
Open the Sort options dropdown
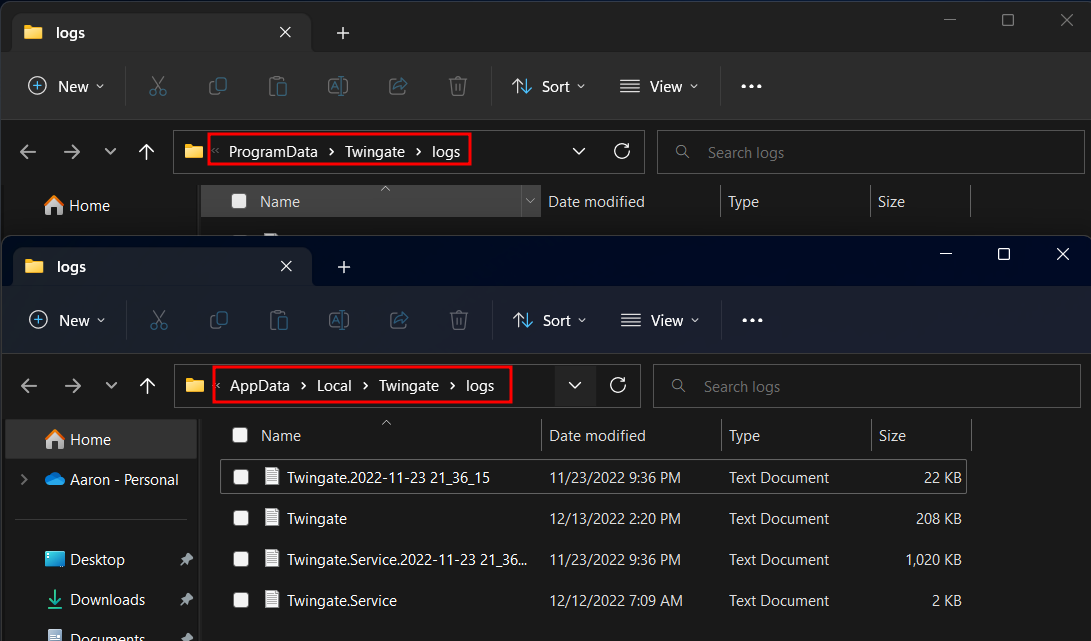click(x=549, y=320)
